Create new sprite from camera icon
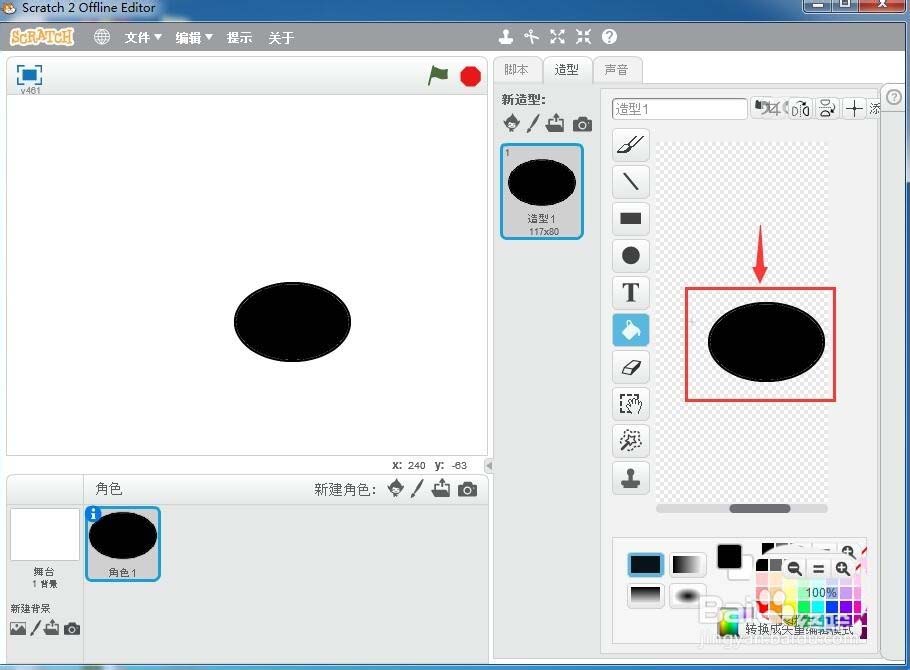The height and width of the screenshot is (670, 910). pyautogui.click(x=467, y=489)
